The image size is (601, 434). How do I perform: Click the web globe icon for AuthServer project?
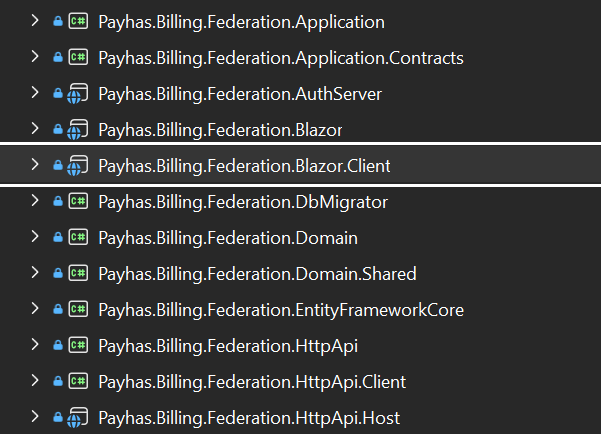coord(78,94)
